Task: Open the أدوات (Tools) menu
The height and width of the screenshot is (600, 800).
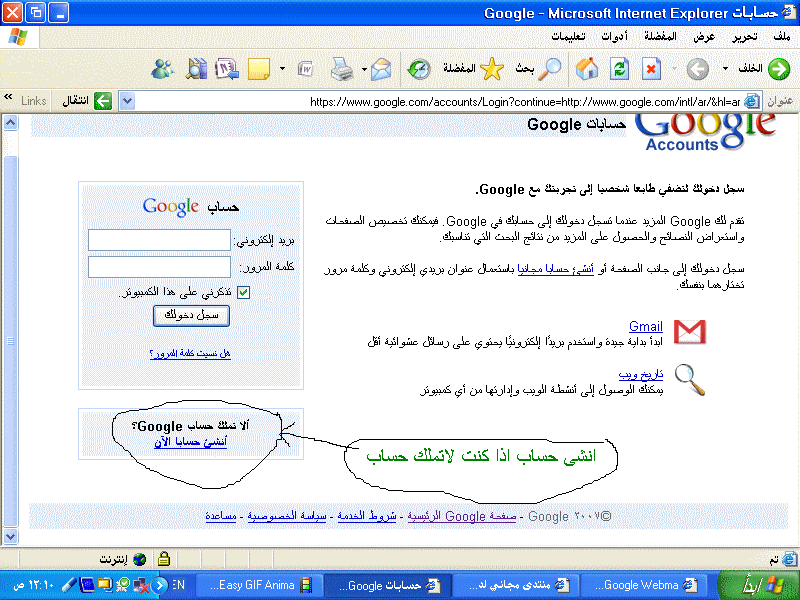Action: 614,37
